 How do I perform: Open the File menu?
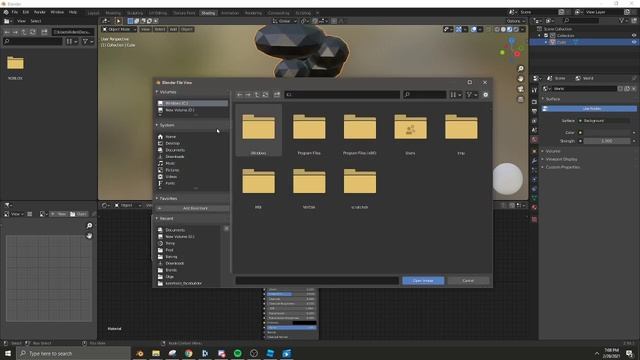click(x=15, y=12)
